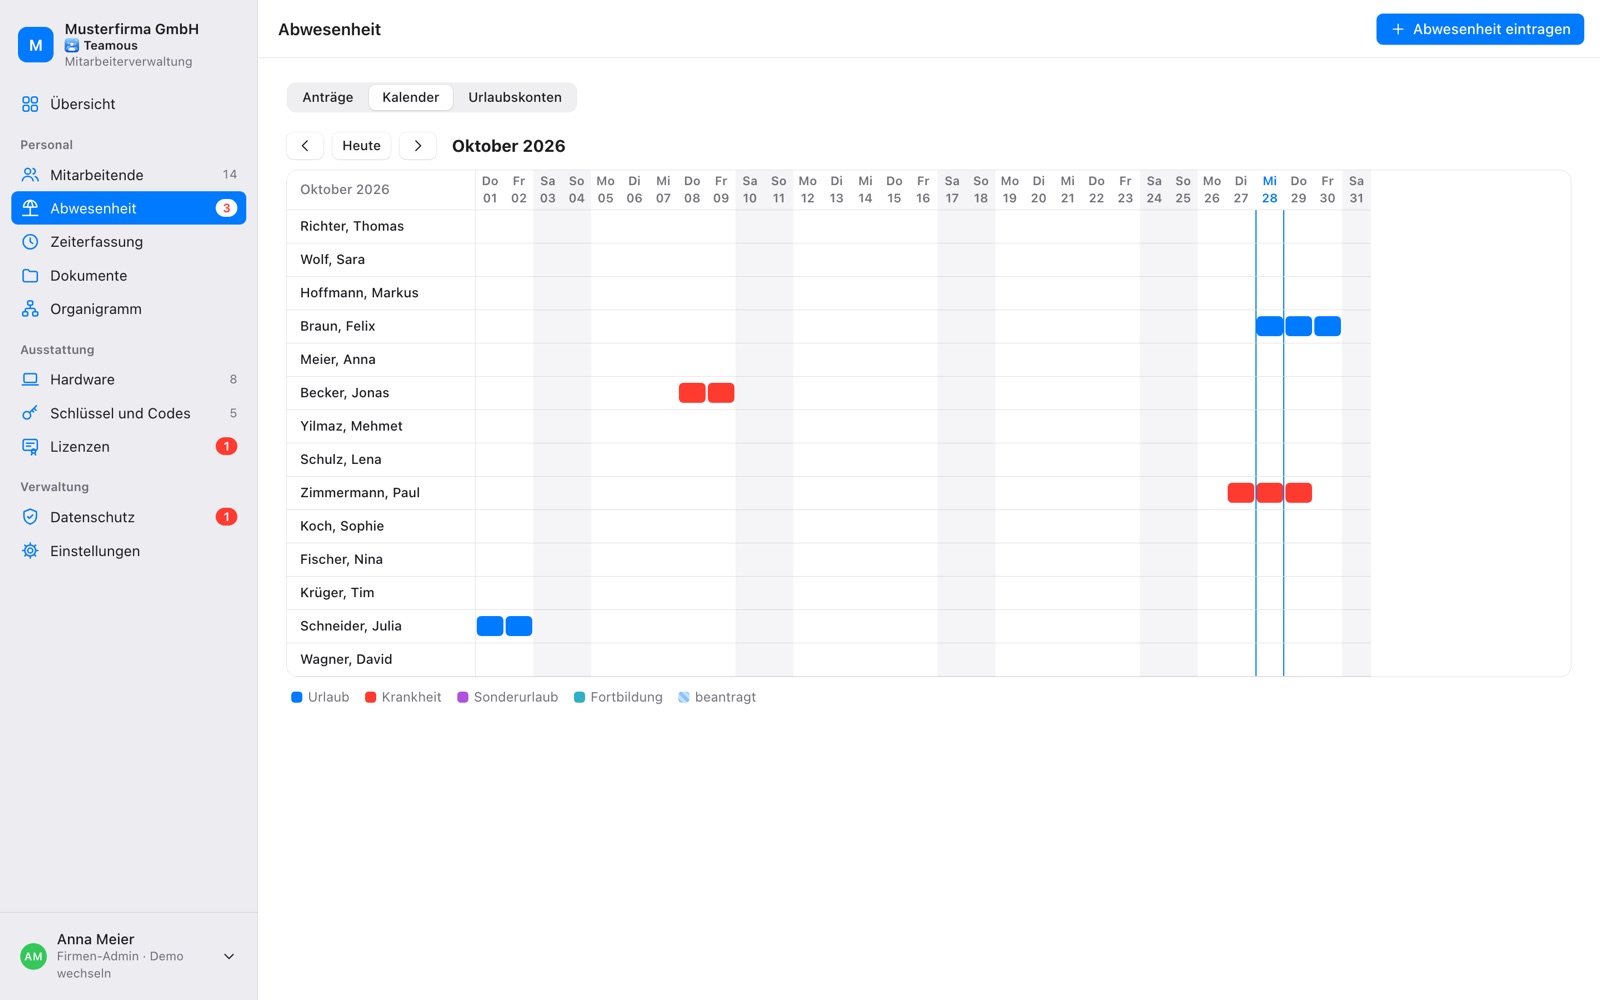This screenshot has width=1600, height=1000.
Task: Select employee row Richter, Thomas
Action: (x=829, y=226)
